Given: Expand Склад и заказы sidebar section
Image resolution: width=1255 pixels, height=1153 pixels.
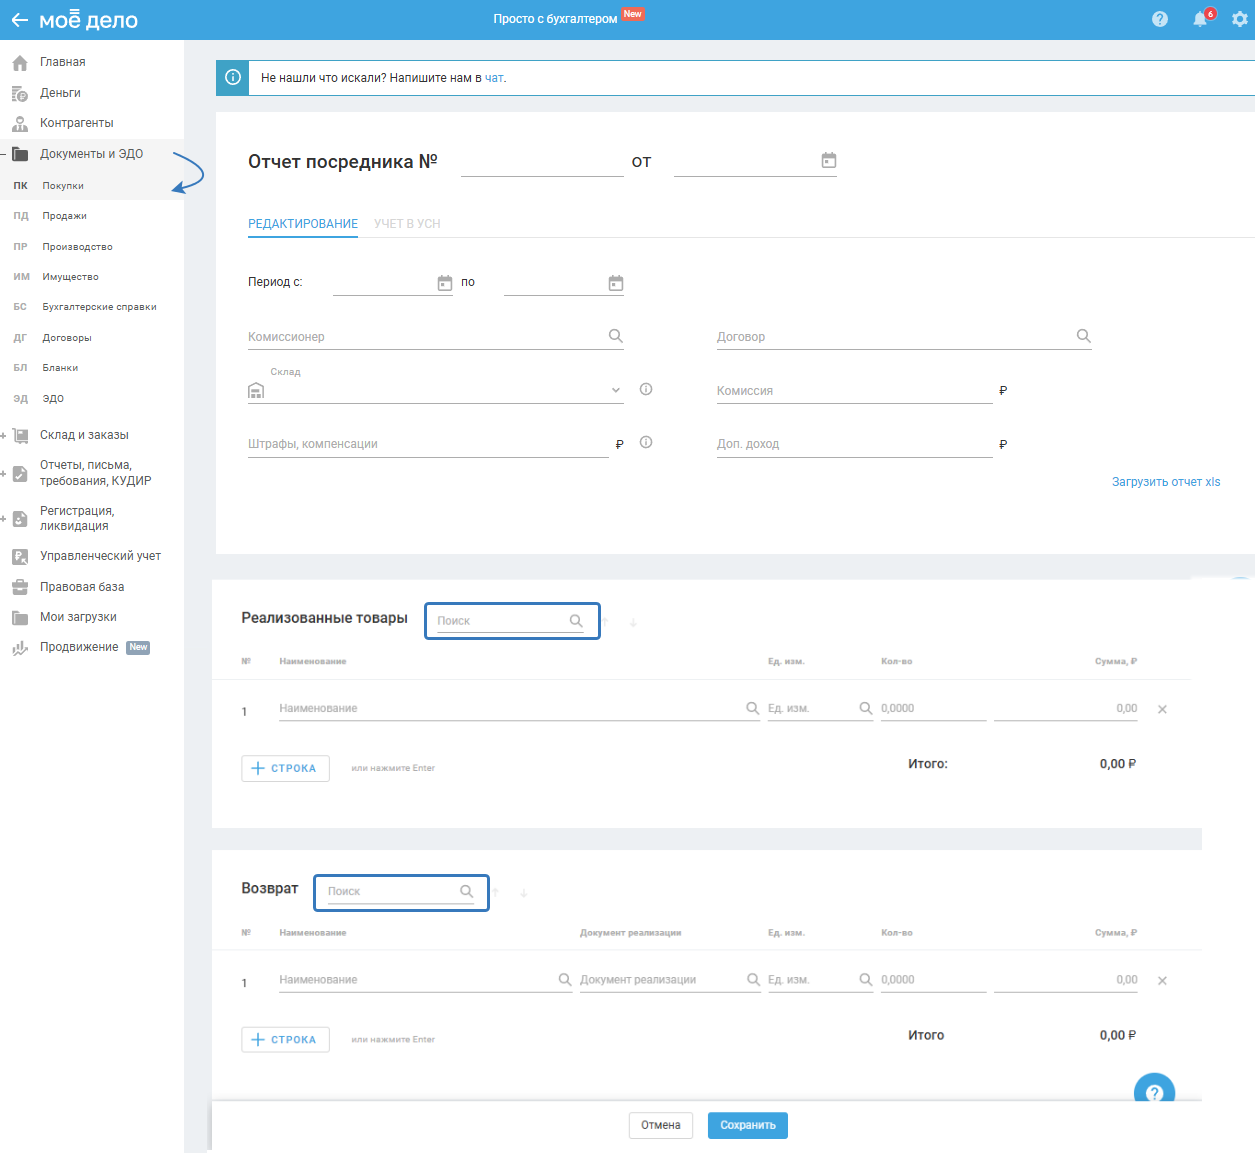Looking at the screenshot, I should (4, 435).
